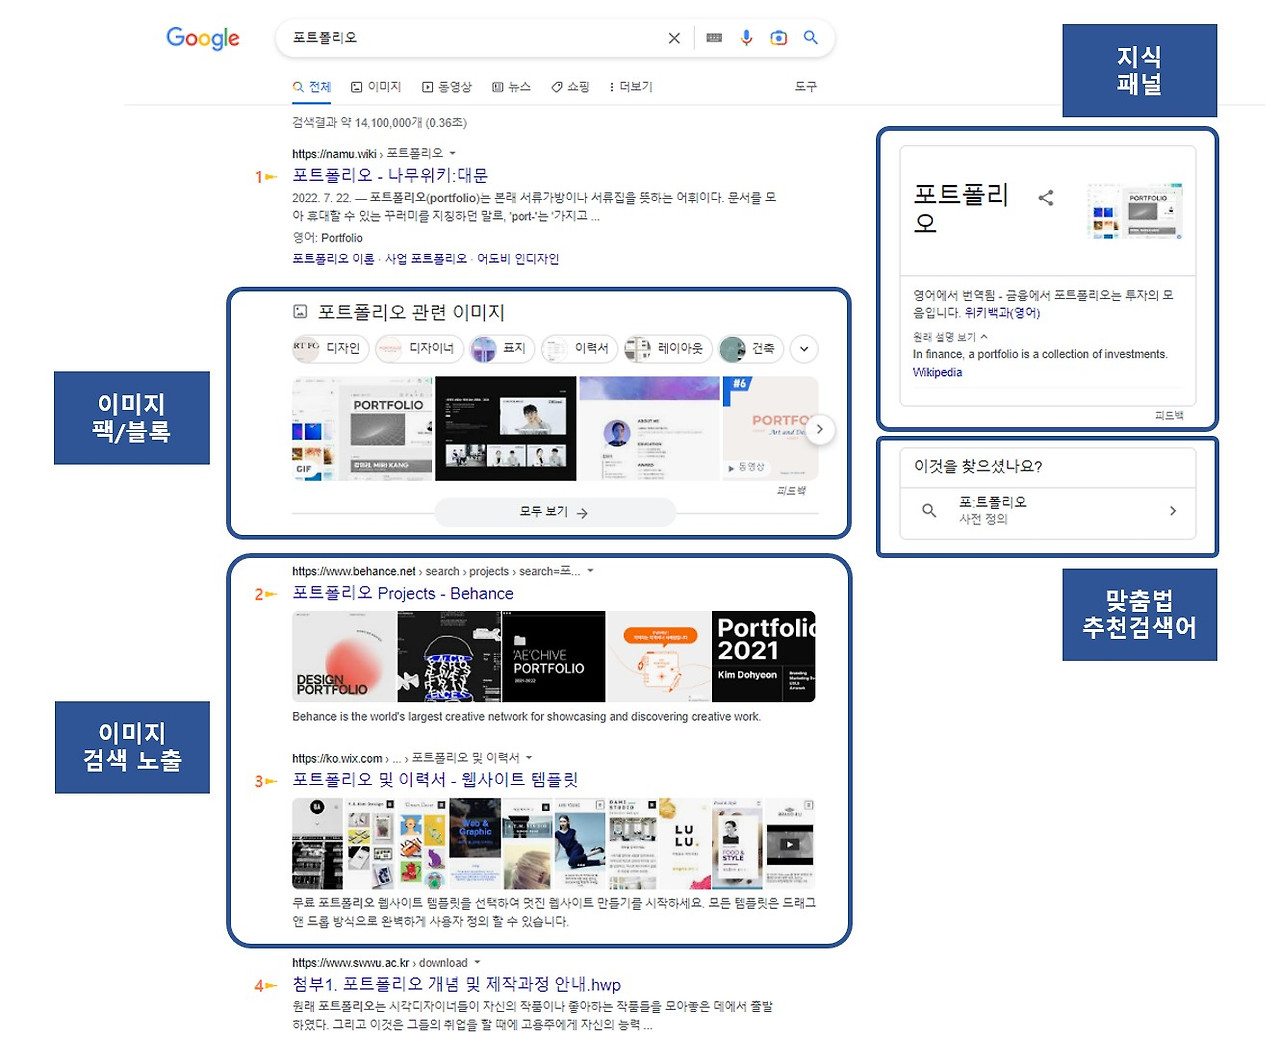Click 도구 to show search tools
This screenshot has width=1280, height=1037.
pos(806,87)
